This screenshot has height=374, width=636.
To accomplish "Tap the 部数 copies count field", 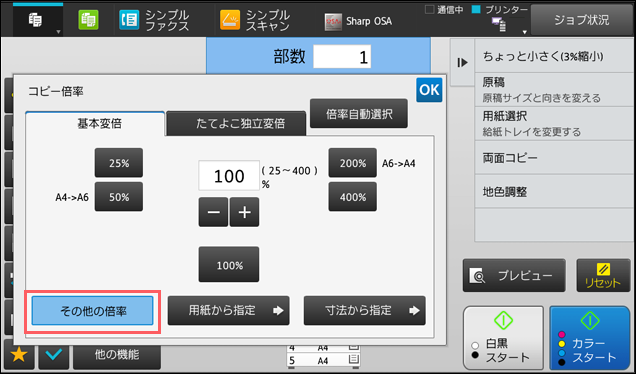I will click(x=342, y=56).
